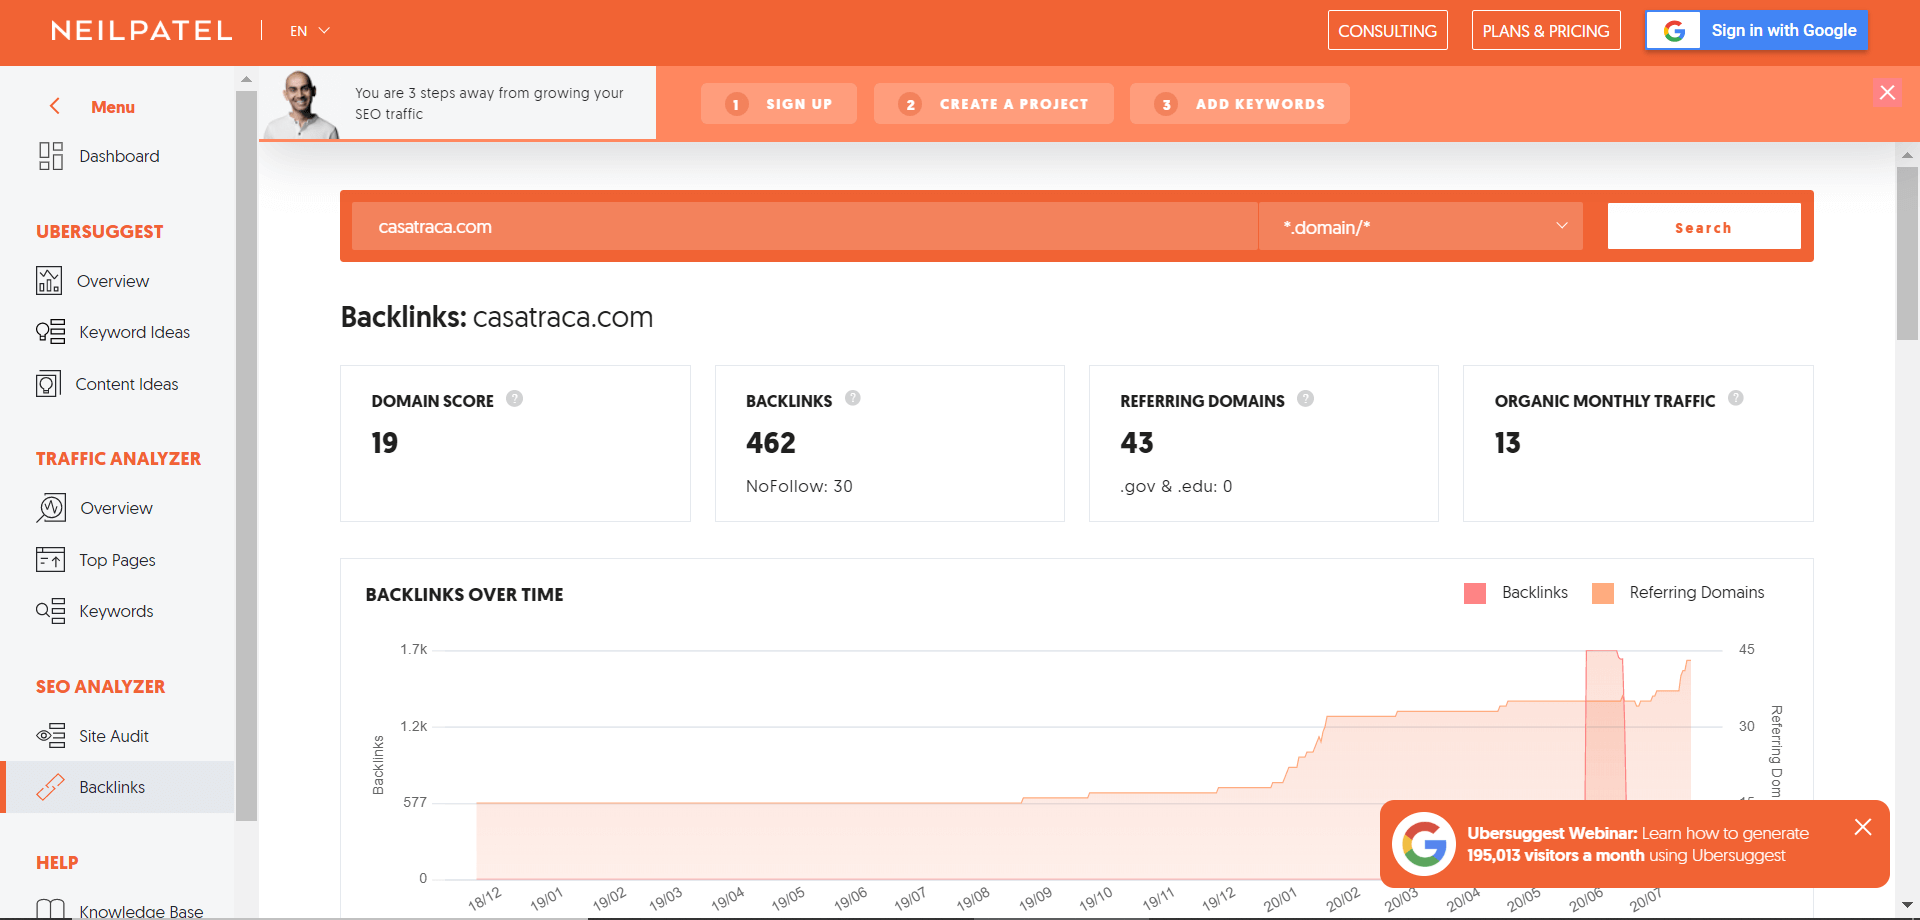Click the Google logo in webinar popup

1424,844
